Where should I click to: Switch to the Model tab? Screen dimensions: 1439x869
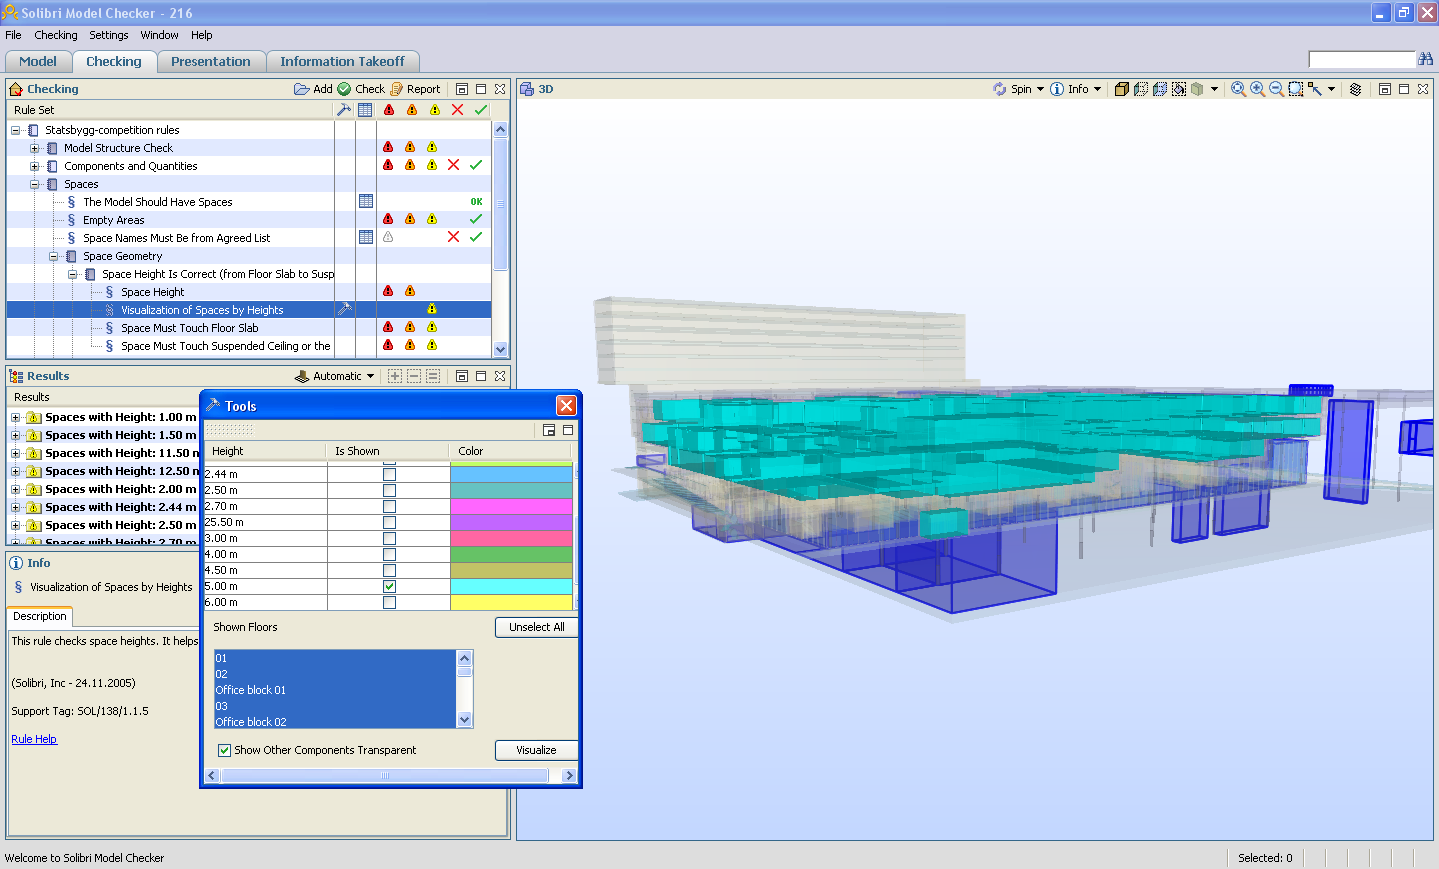click(x=38, y=61)
